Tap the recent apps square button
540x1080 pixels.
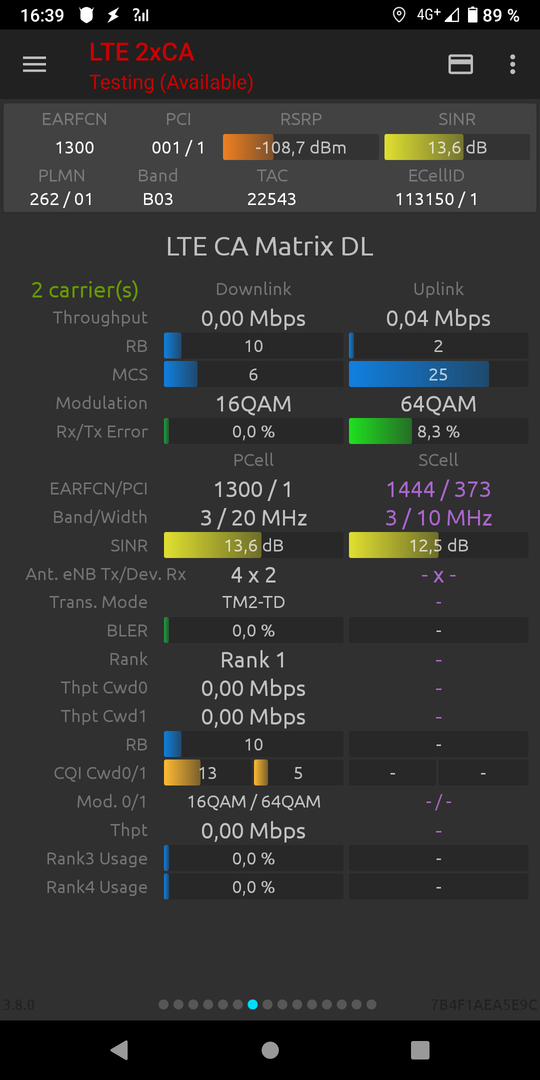(420, 1049)
